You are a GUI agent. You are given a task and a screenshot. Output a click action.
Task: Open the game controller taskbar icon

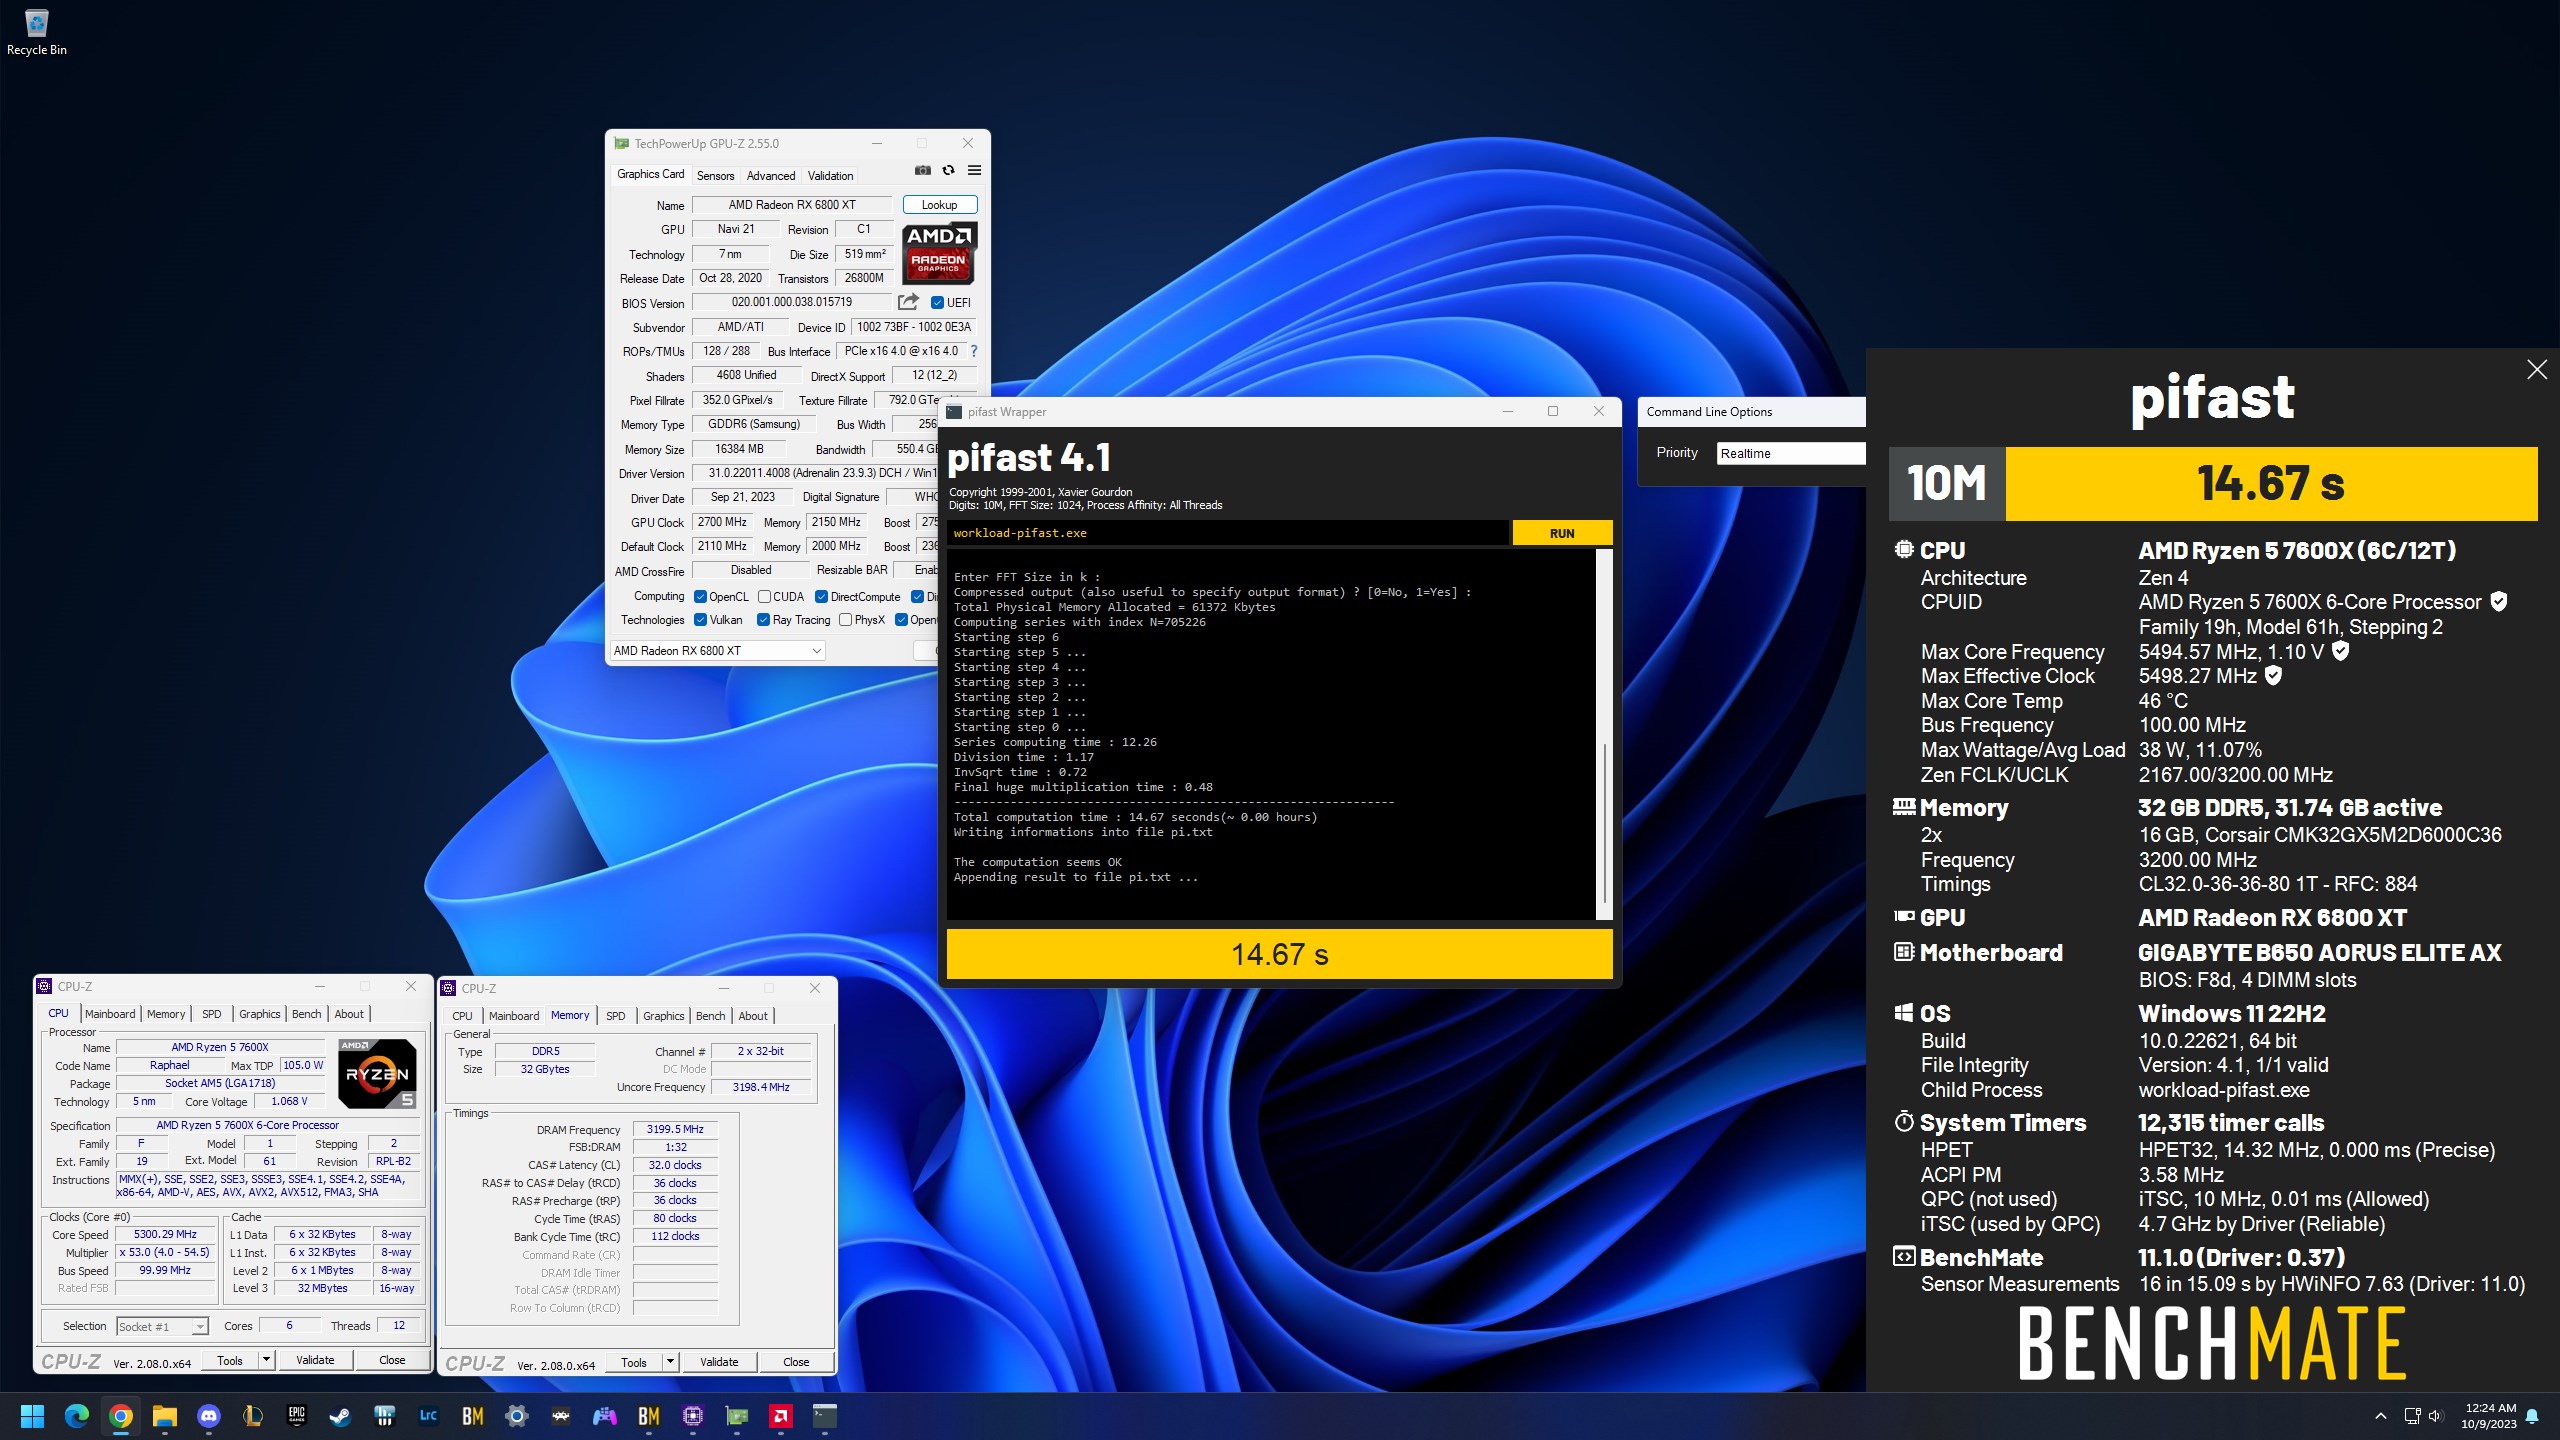[x=604, y=1416]
